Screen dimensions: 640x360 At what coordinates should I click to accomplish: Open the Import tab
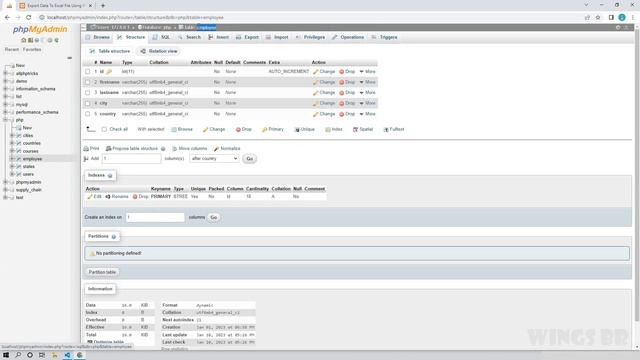click(277, 37)
